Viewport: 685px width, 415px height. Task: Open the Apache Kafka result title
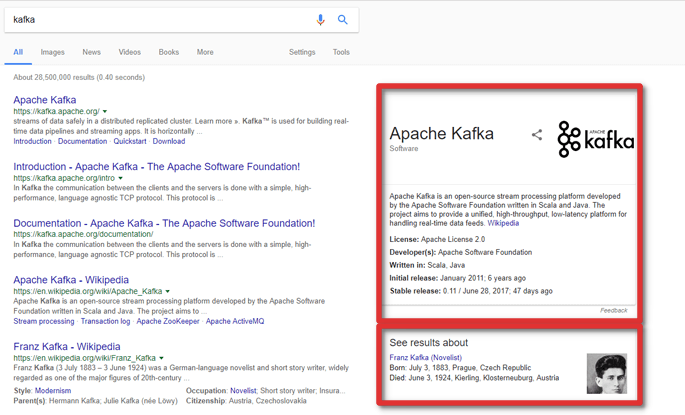[x=45, y=100]
